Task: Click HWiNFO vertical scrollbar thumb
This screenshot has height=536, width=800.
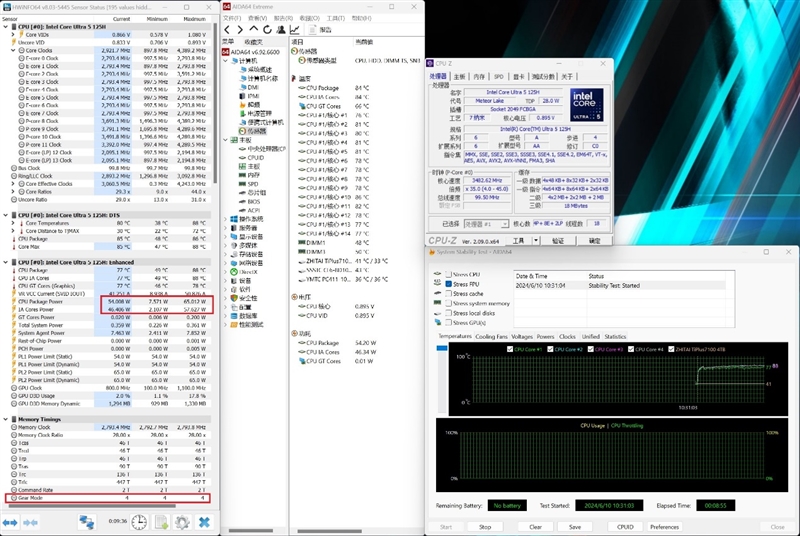Action: pyautogui.click(x=215, y=102)
